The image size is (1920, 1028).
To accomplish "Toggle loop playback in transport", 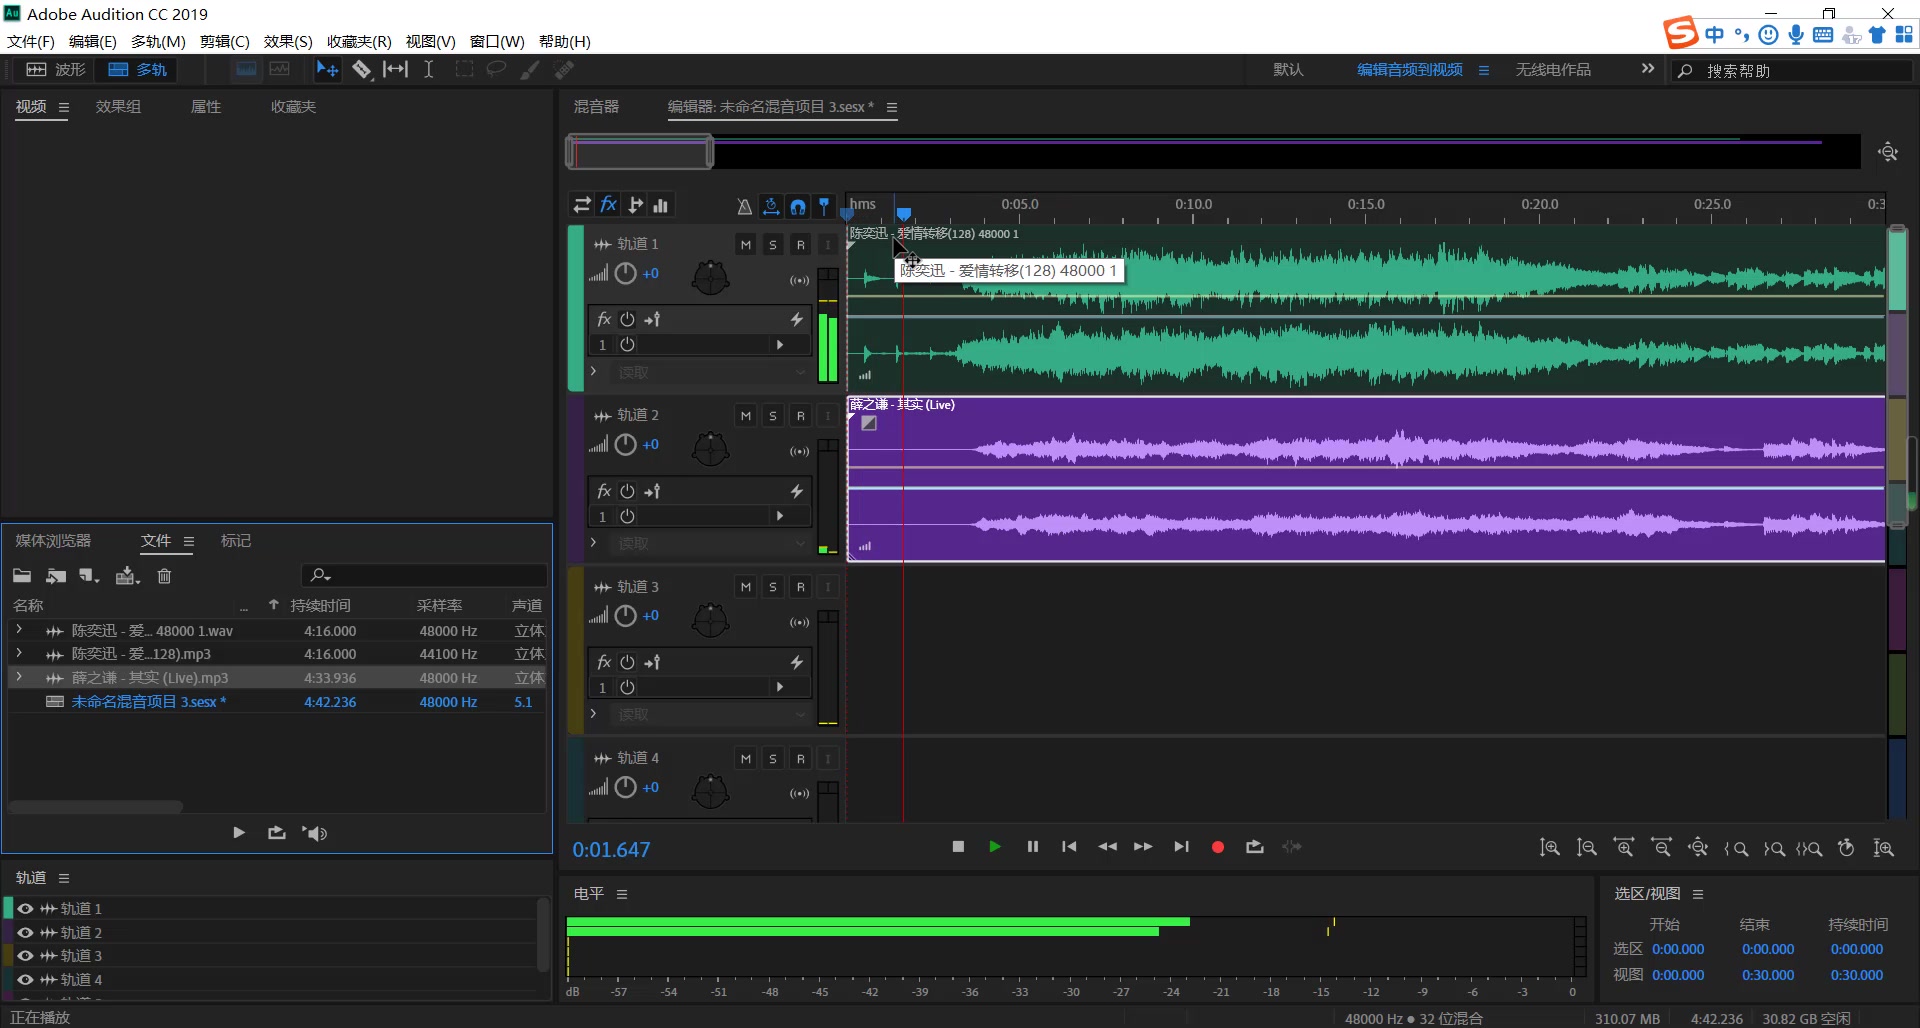I will click(x=1255, y=847).
